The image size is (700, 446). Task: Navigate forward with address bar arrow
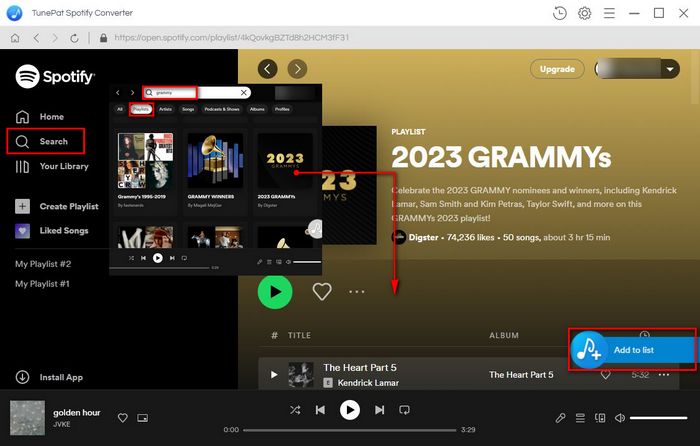[55, 38]
